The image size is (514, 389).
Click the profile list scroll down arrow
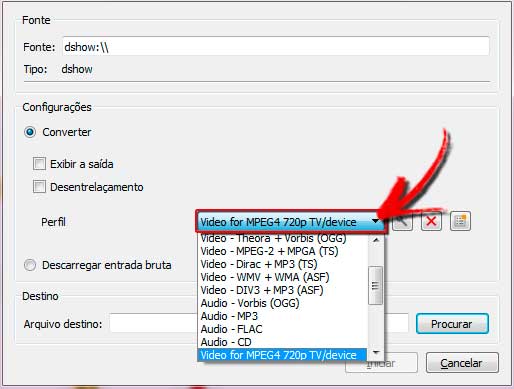[376, 353]
